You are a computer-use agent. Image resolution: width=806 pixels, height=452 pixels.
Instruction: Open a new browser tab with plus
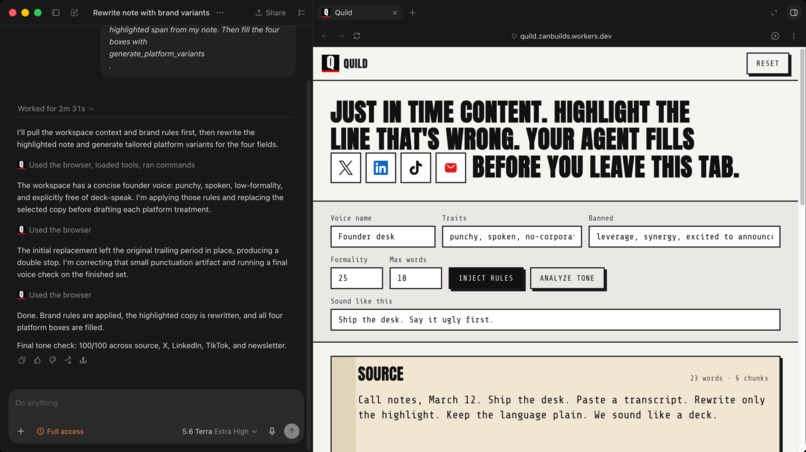click(412, 12)
